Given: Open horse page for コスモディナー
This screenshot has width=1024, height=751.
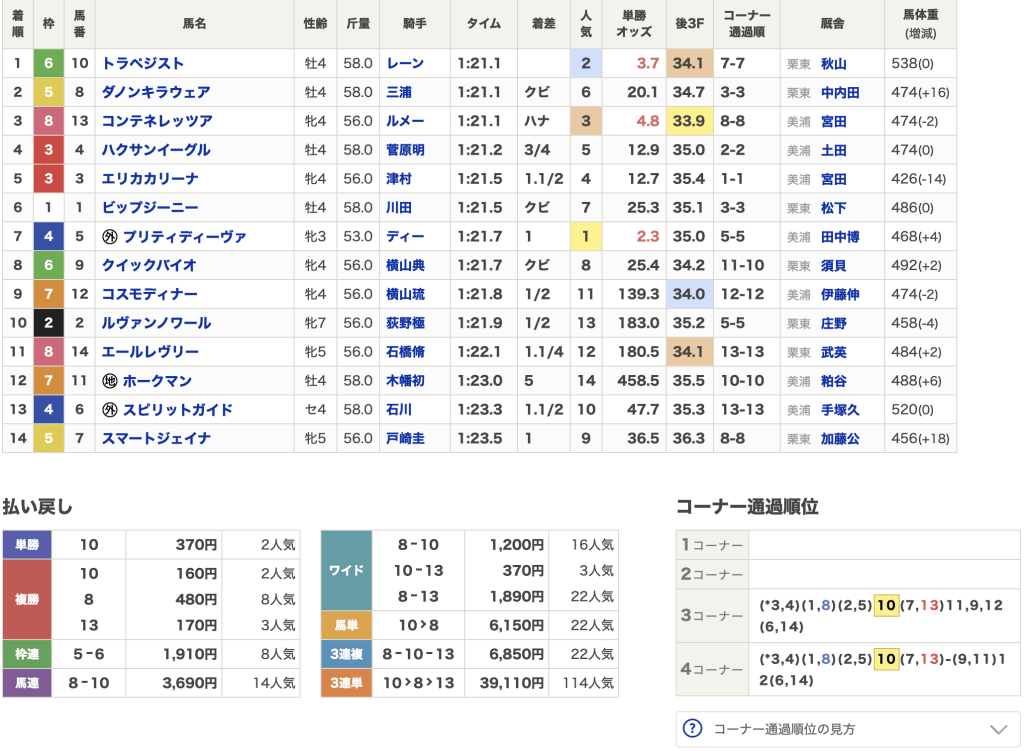Looking at the screenshot, I should [x=150, y=294].
